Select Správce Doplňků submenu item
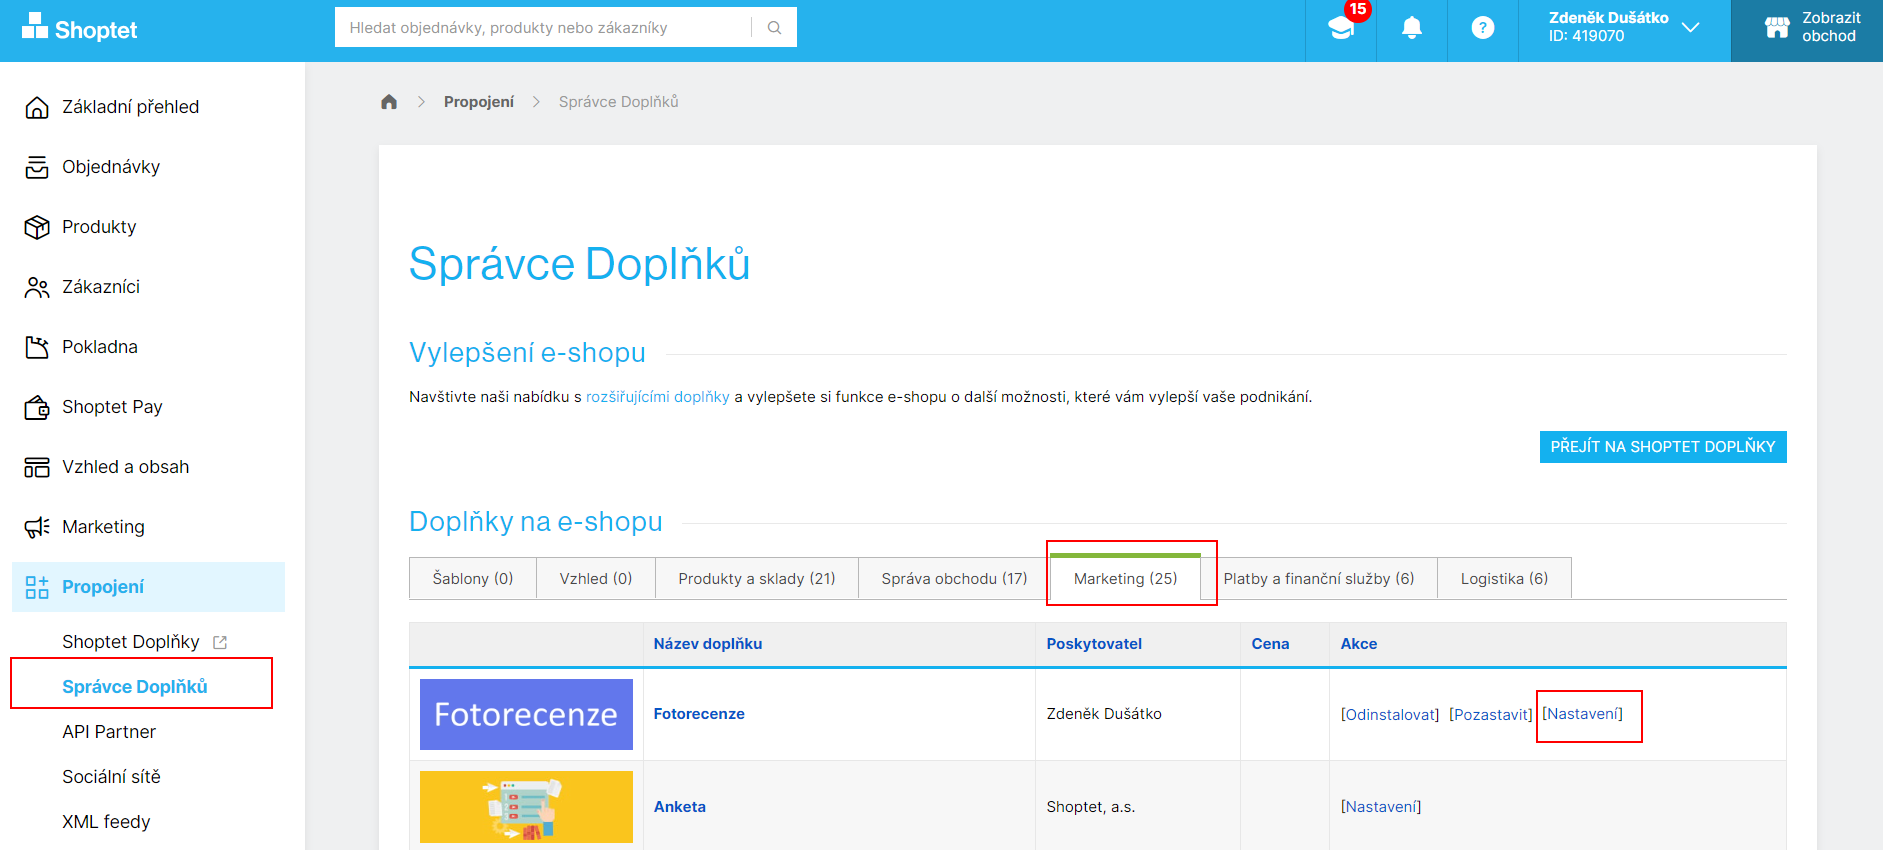The width and height of the screenshot is (1883, 850). pos(135,687)
